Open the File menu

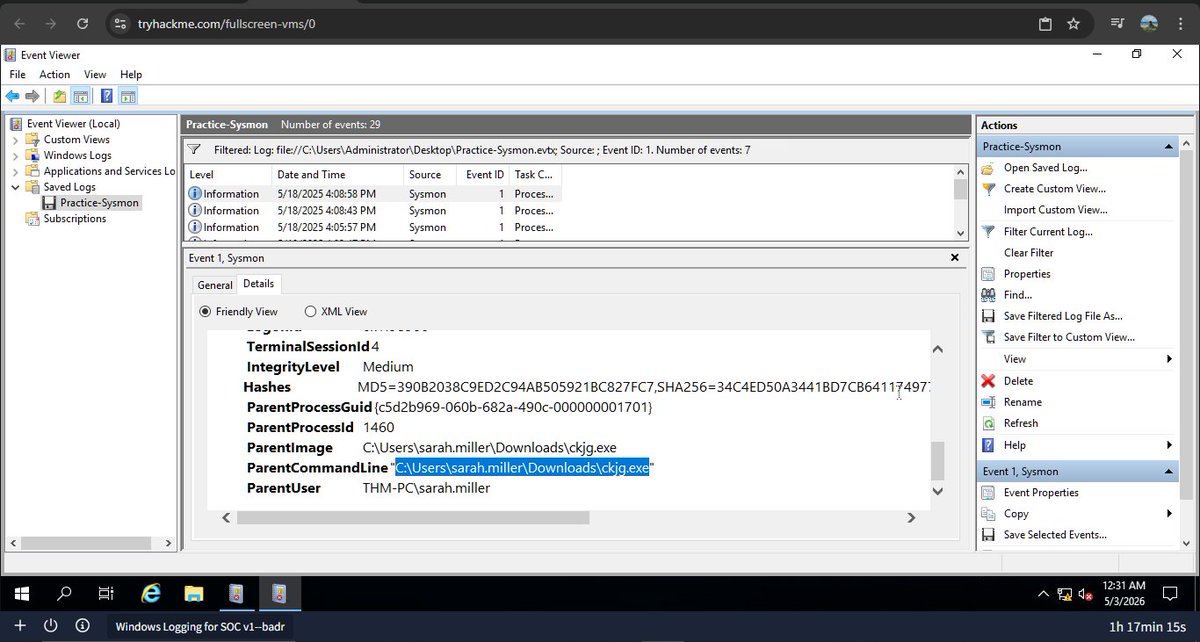[x=17, y=74]
